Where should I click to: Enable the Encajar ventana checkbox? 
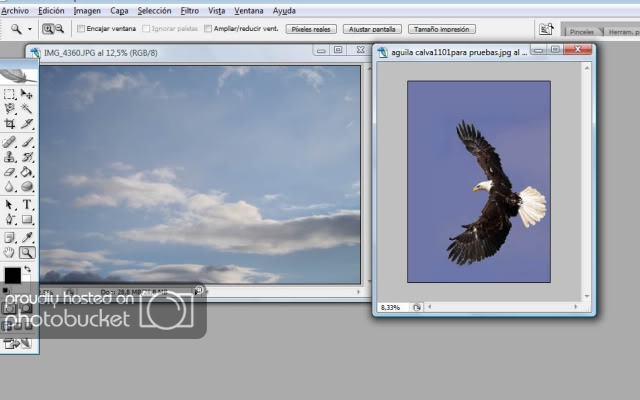point(81,30)
